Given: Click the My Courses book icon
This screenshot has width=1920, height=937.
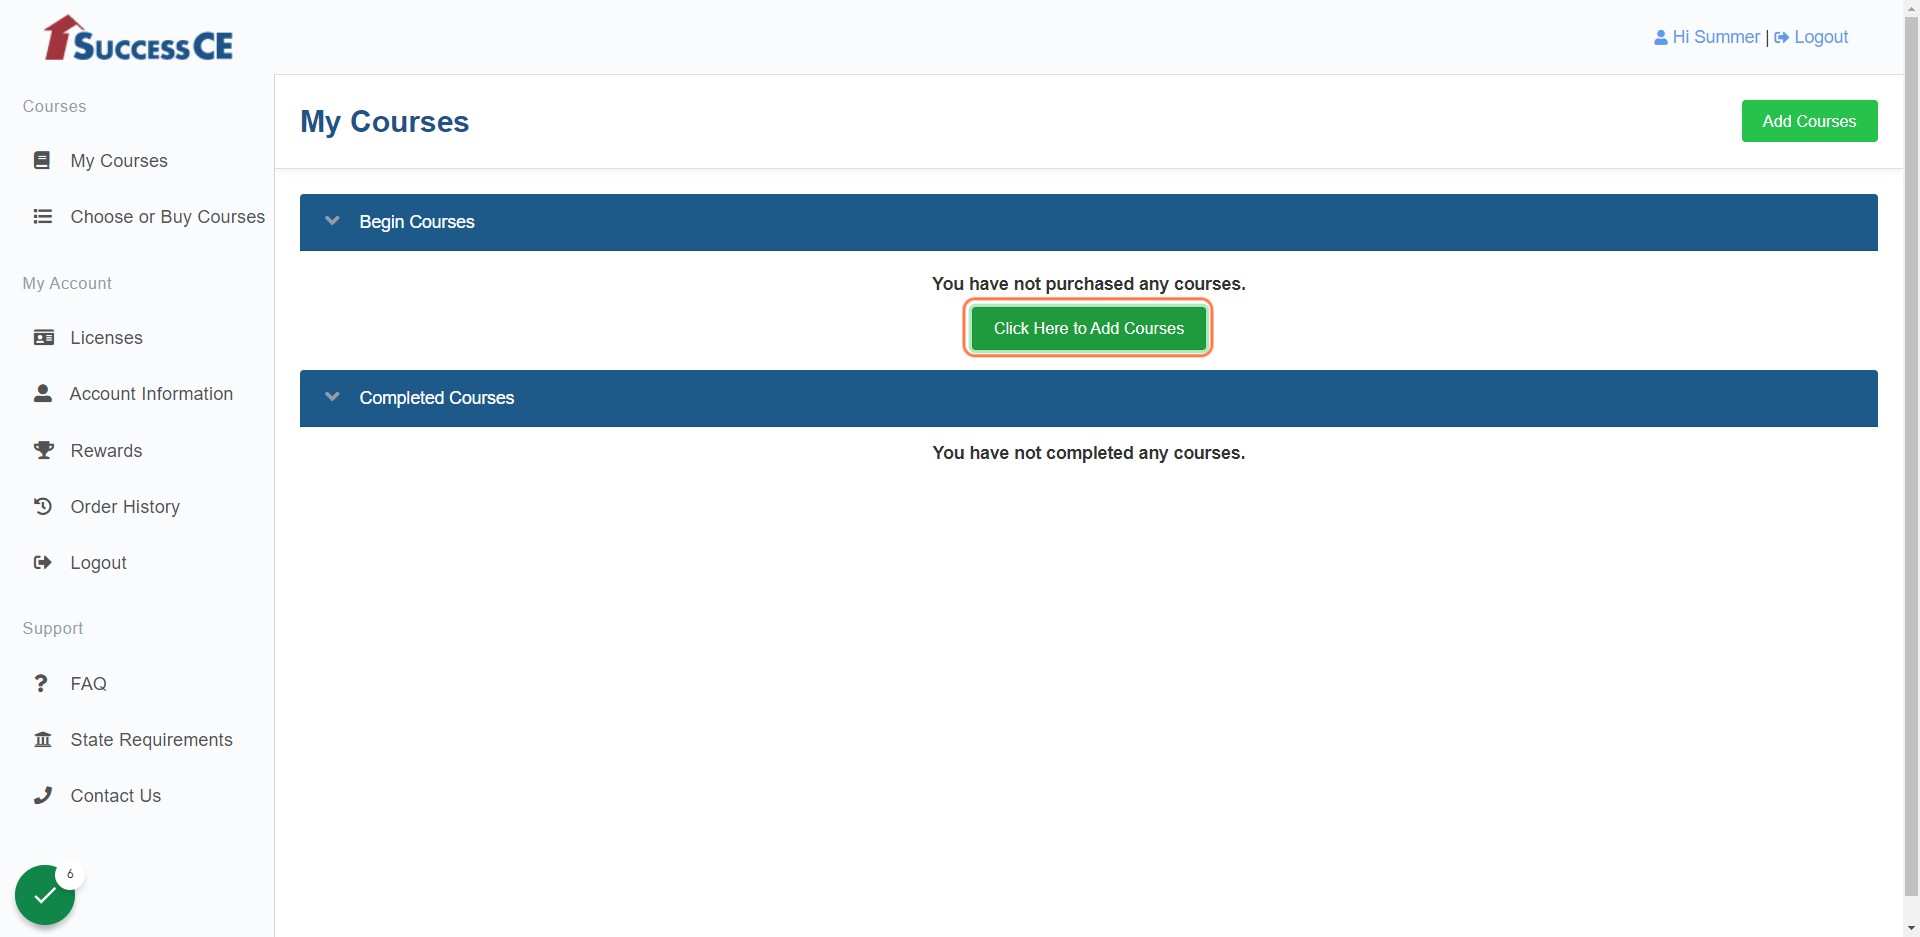Looking at the screenshot, I should (x=42, y=160).
